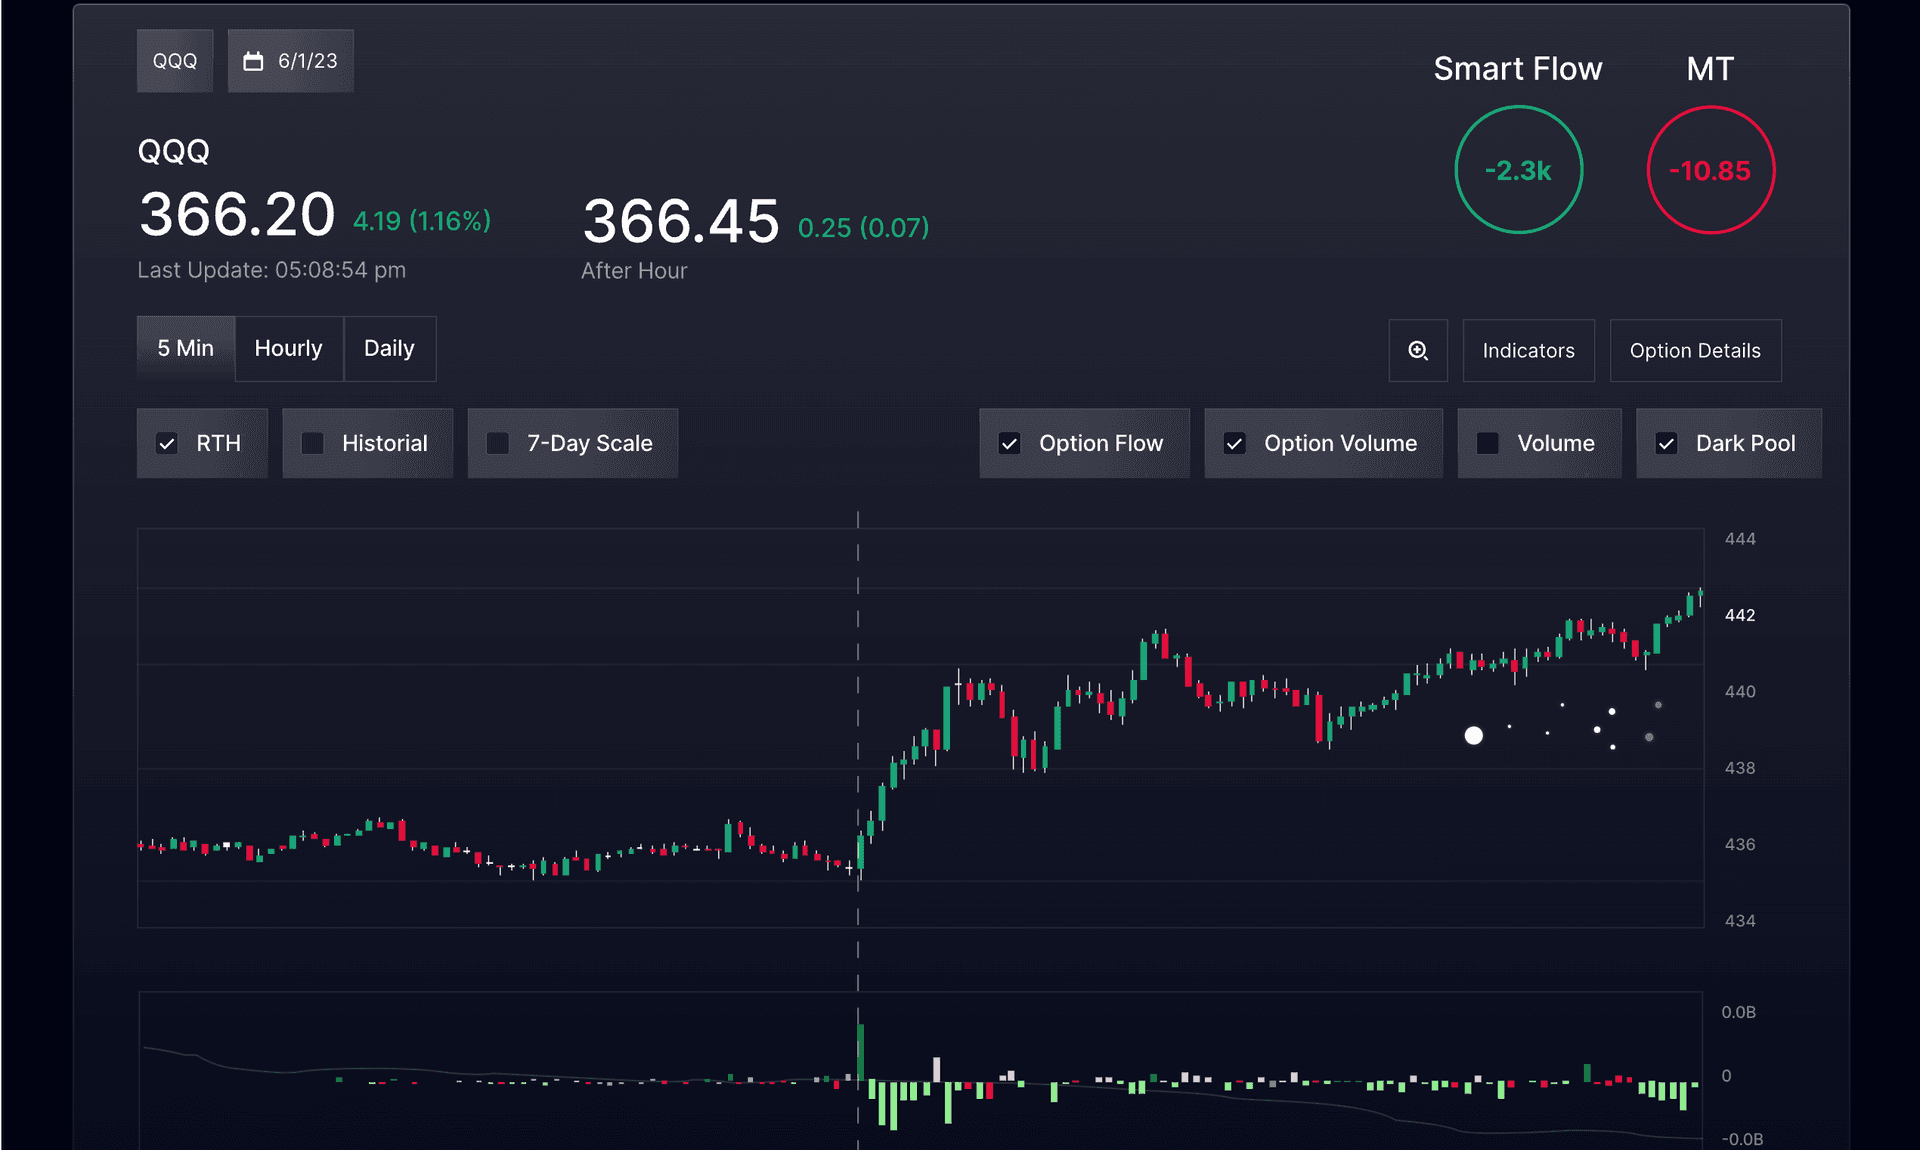Click the 444 price axis label
The width and height of the screenshot is (1920, 1150).
1740,539
